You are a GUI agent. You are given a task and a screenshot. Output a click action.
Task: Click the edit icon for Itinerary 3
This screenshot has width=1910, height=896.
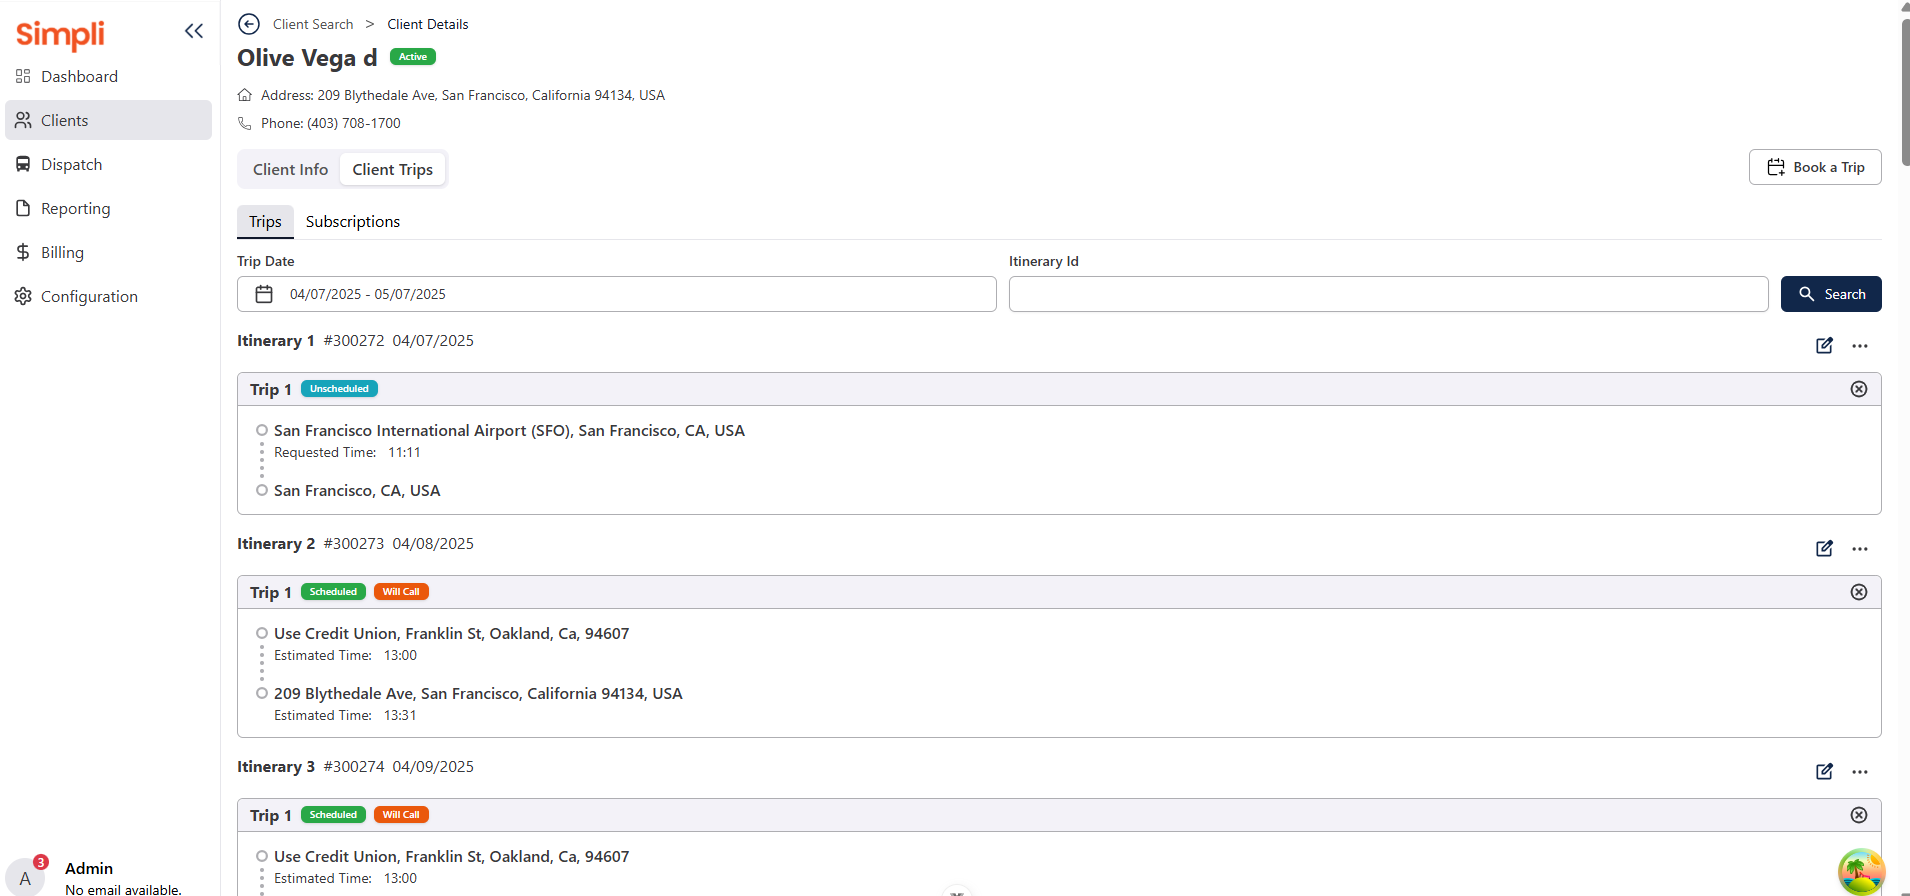click(x=1824, y=771)
